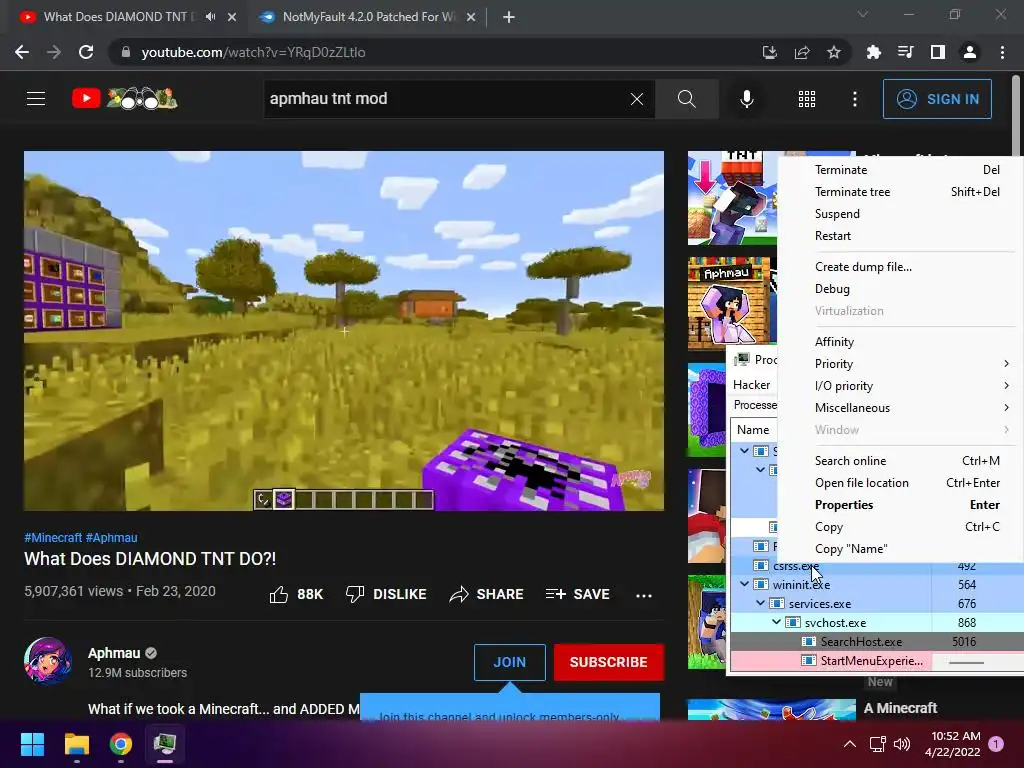Choose Open file location
This screenshot has height=768, width=1024.
[x=900, y=483]
